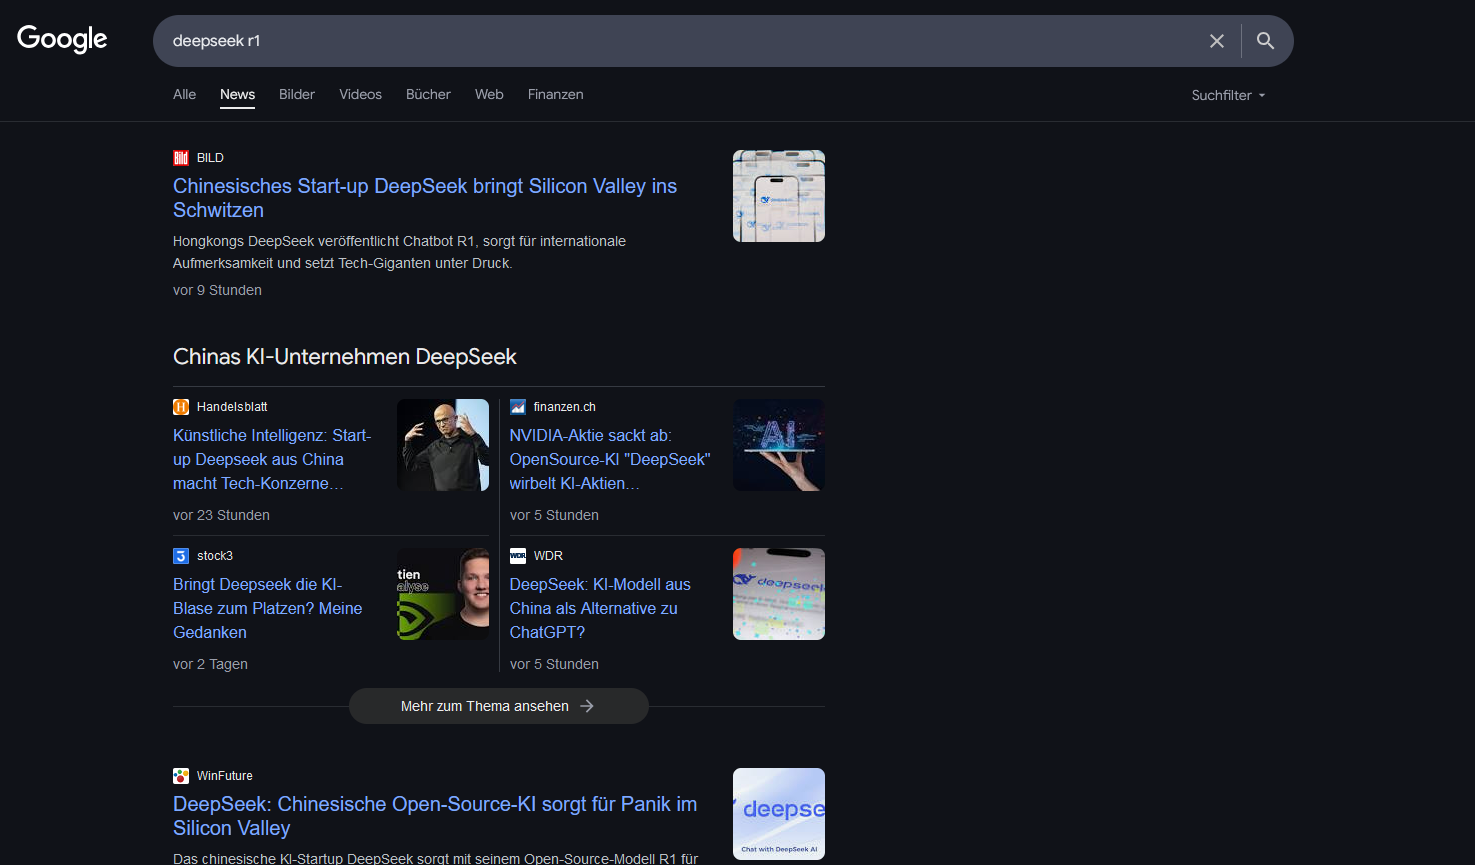The image size is (1475, 865).
Task: Switch to the Bilder tab
Action: 297,94
